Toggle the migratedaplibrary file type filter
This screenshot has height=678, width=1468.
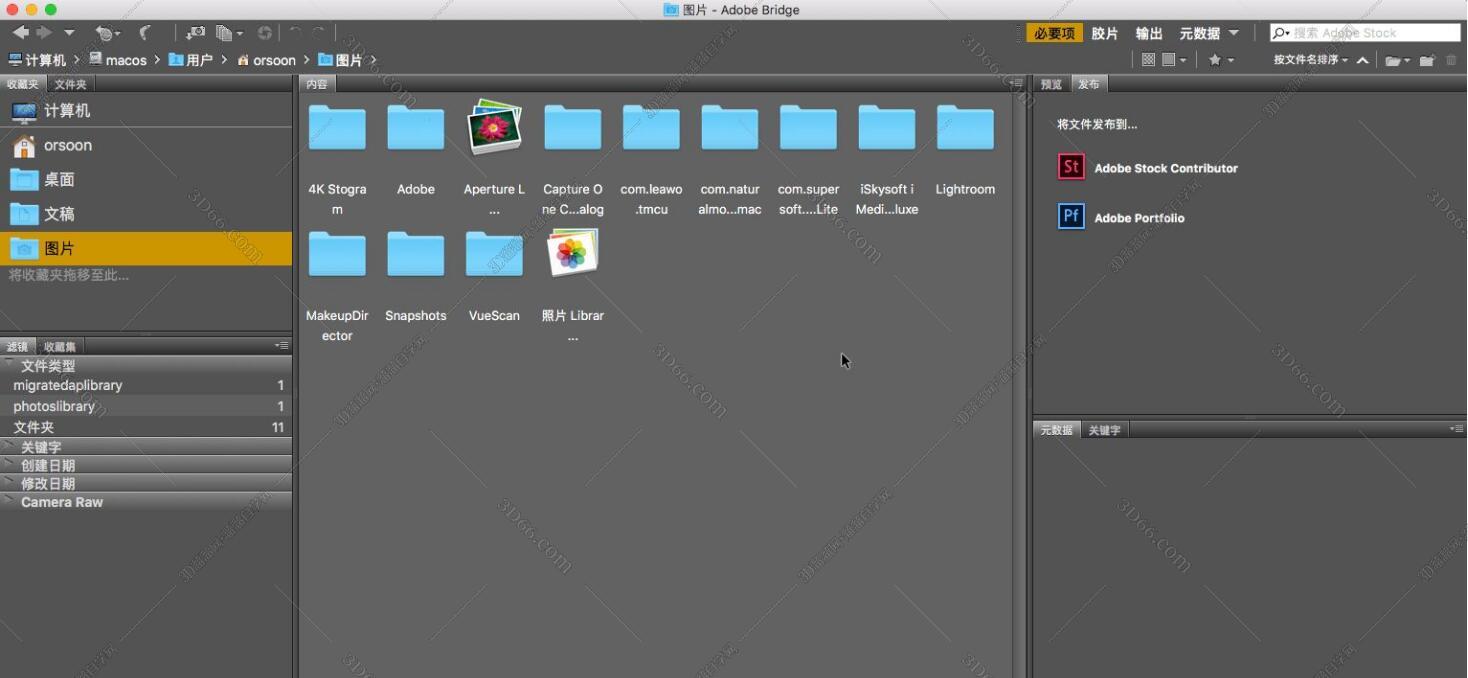(x=68, y=385)
